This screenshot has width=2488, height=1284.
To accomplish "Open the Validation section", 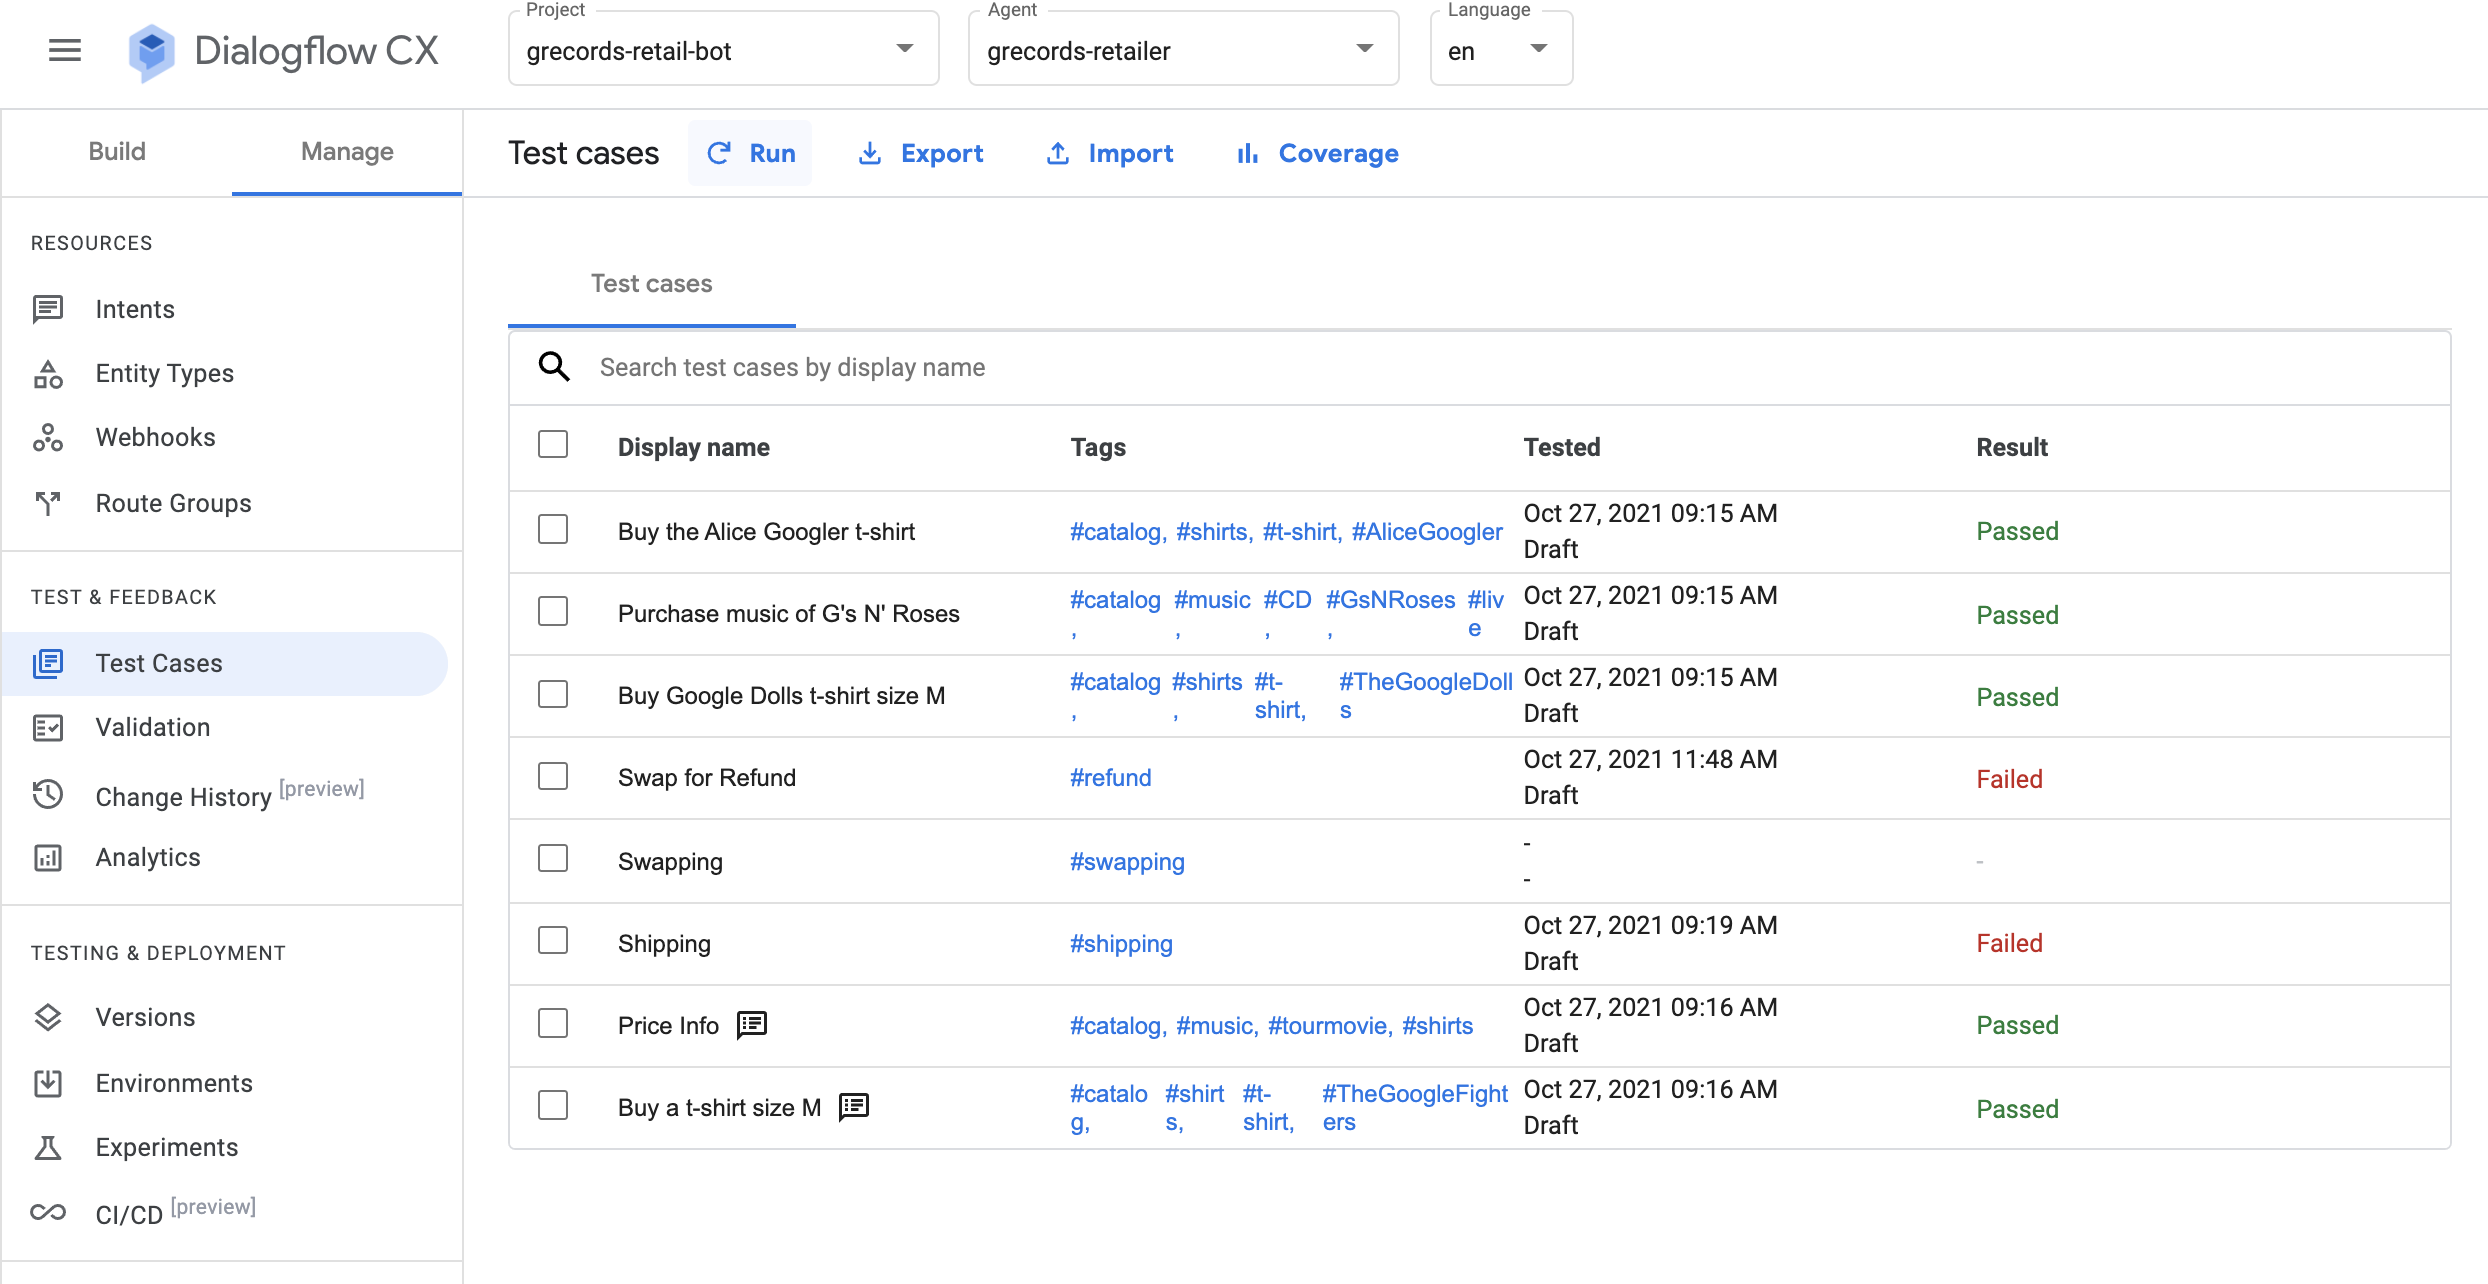I will pos(152,727).
